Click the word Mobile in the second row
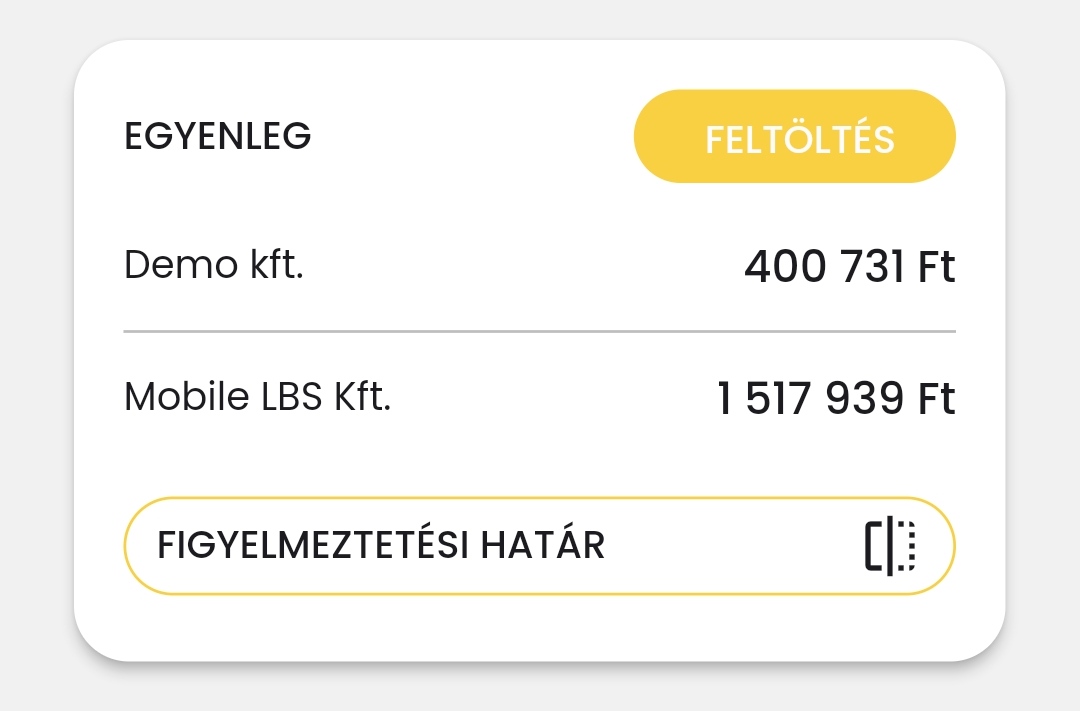This screenshot has width=1080, height=711. 186,397
